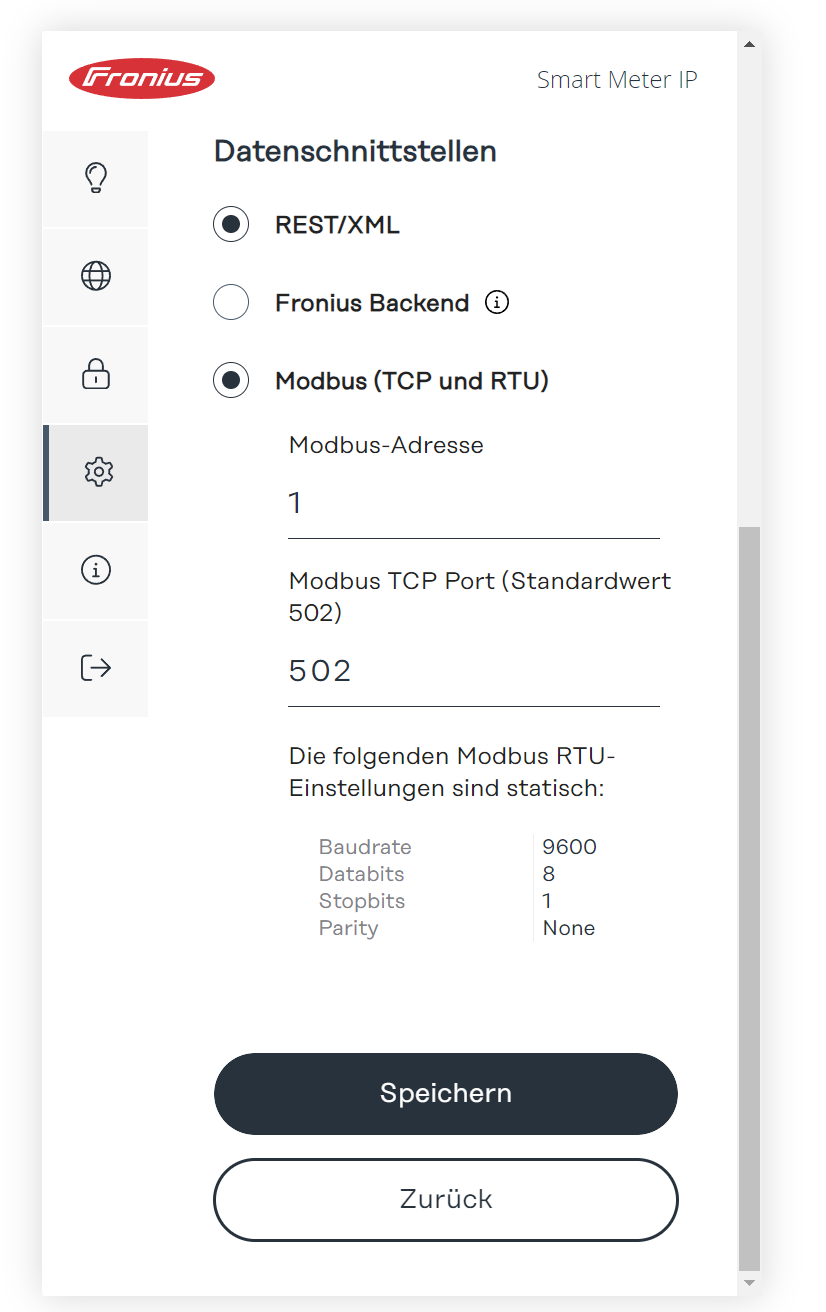This screenshot has height=1312, width=826.
Task: Show info next to Fronius Backend
Action: [x=497, y=302]
